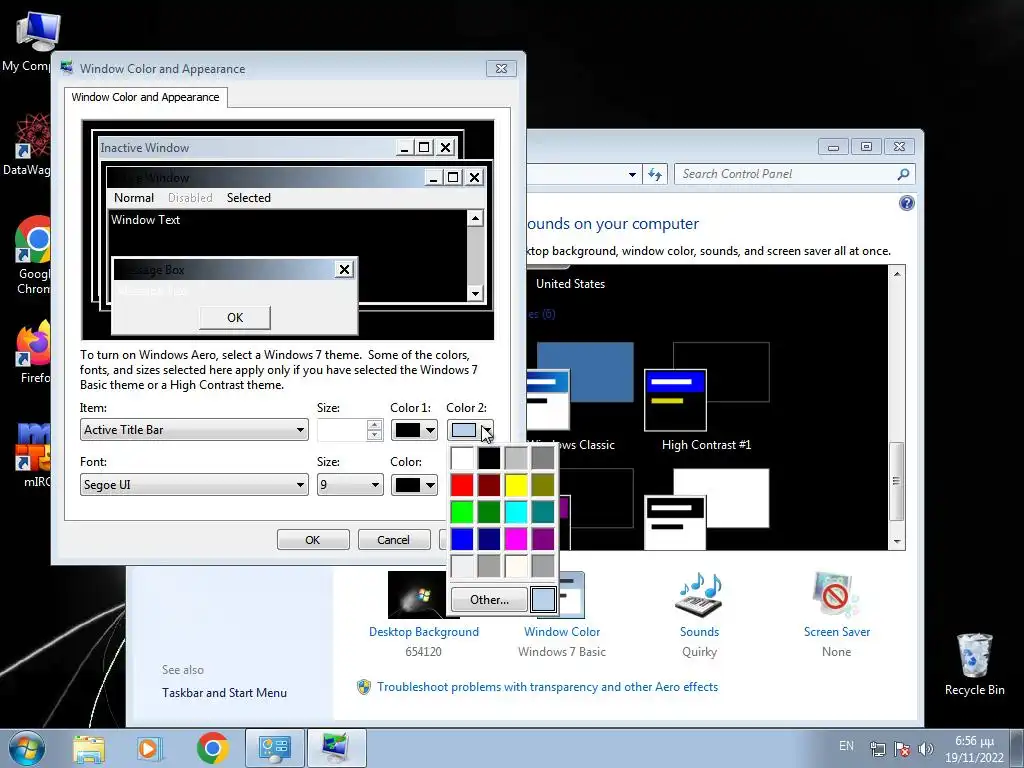This screenshot has height=768, width=1024.
Task: Select the High Contrast #1 theme thumbnail
Action: 707,387
